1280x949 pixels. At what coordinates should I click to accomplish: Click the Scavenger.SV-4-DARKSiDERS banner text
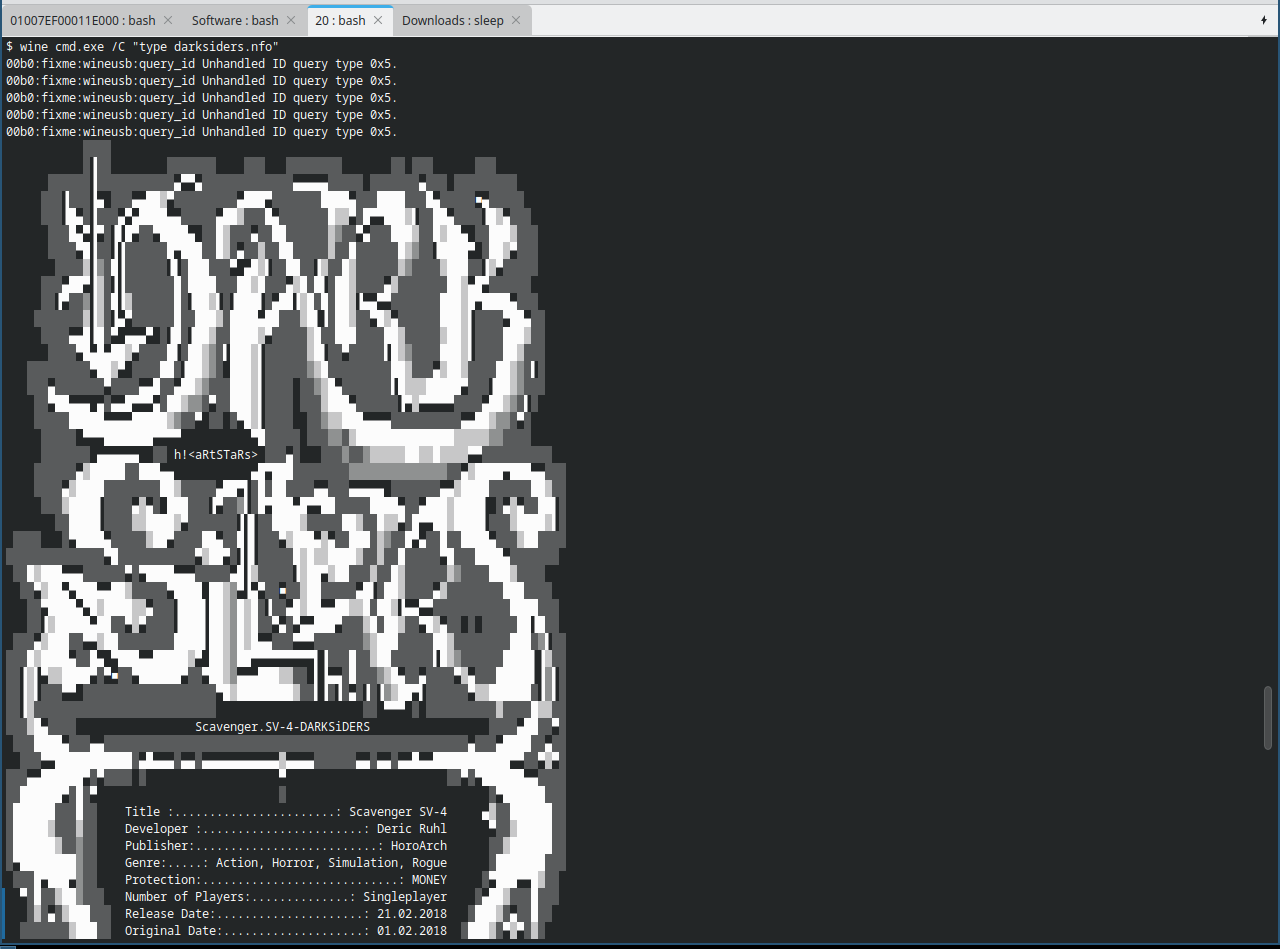click(x=282, y=726)
